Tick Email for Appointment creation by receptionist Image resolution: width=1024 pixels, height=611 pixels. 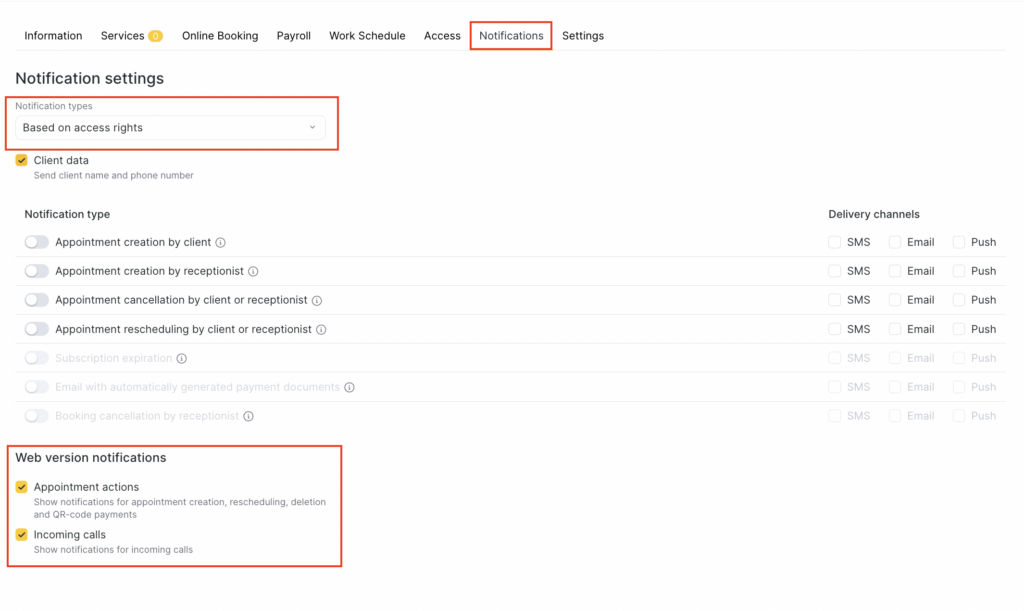click(x=895, y=271)
